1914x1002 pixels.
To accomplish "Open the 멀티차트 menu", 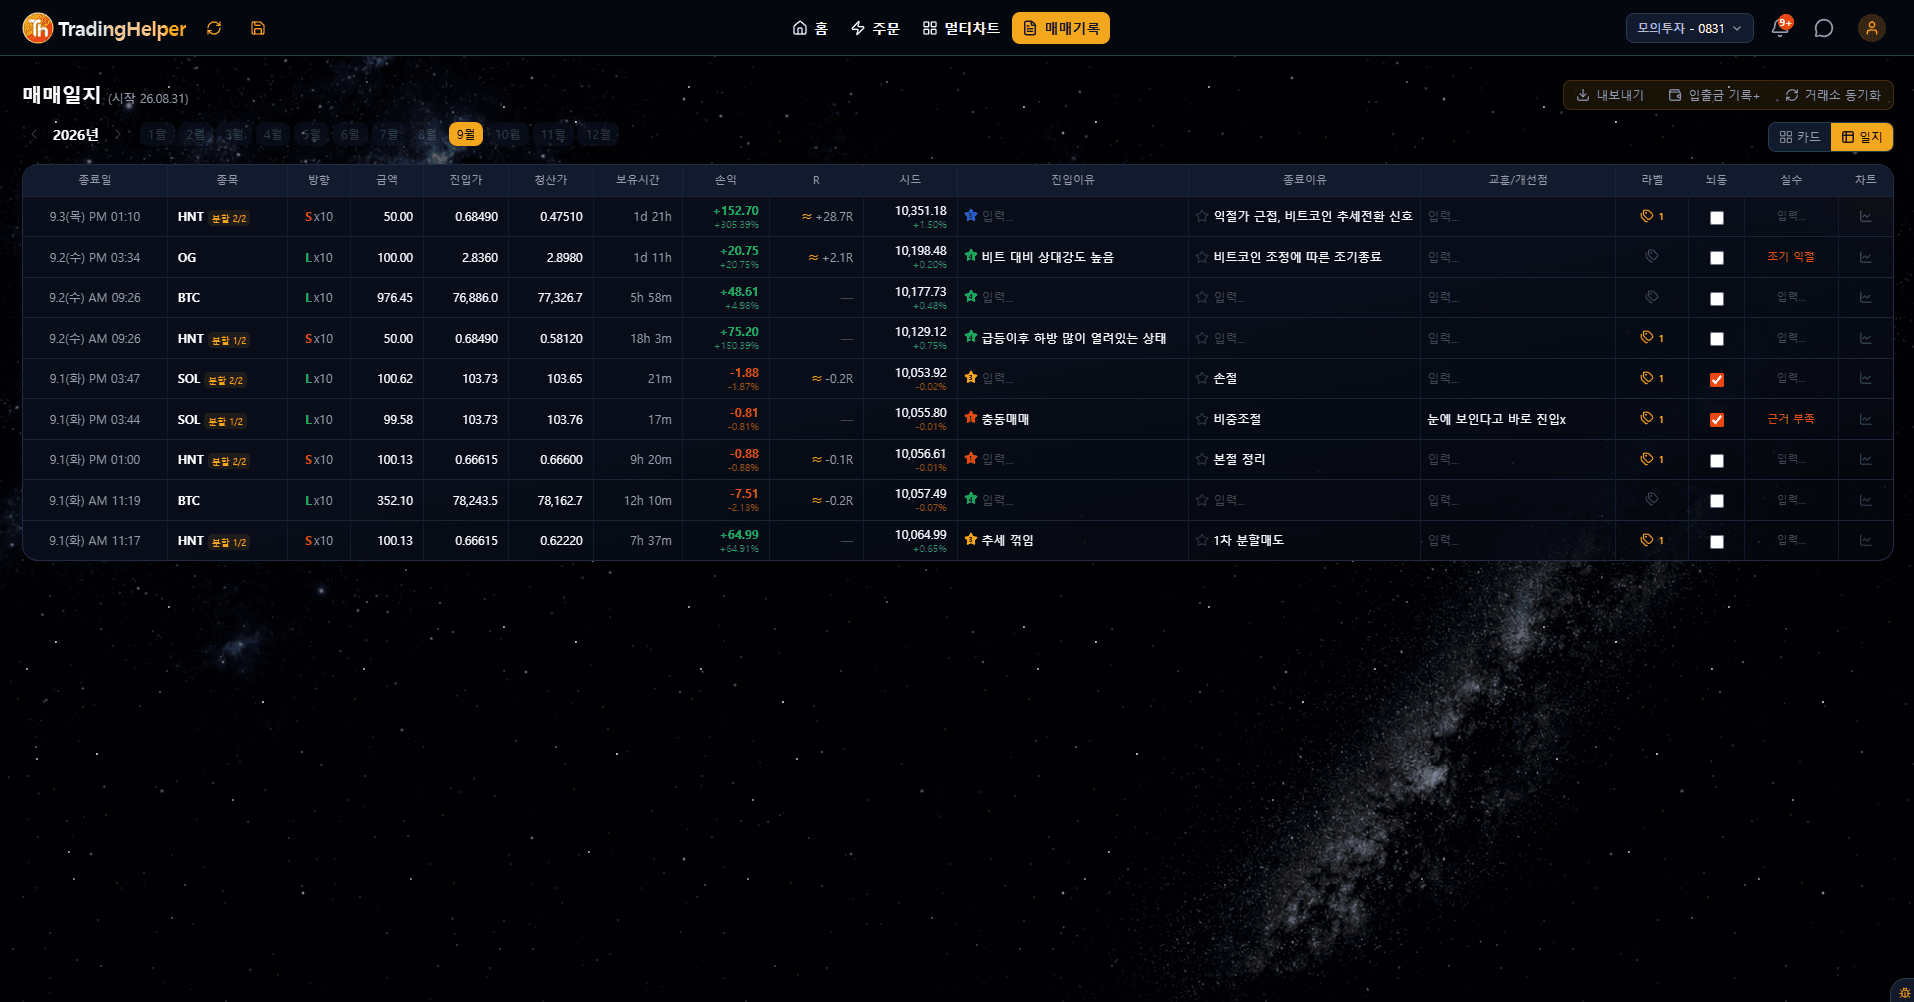I will (x=961, y=28).
